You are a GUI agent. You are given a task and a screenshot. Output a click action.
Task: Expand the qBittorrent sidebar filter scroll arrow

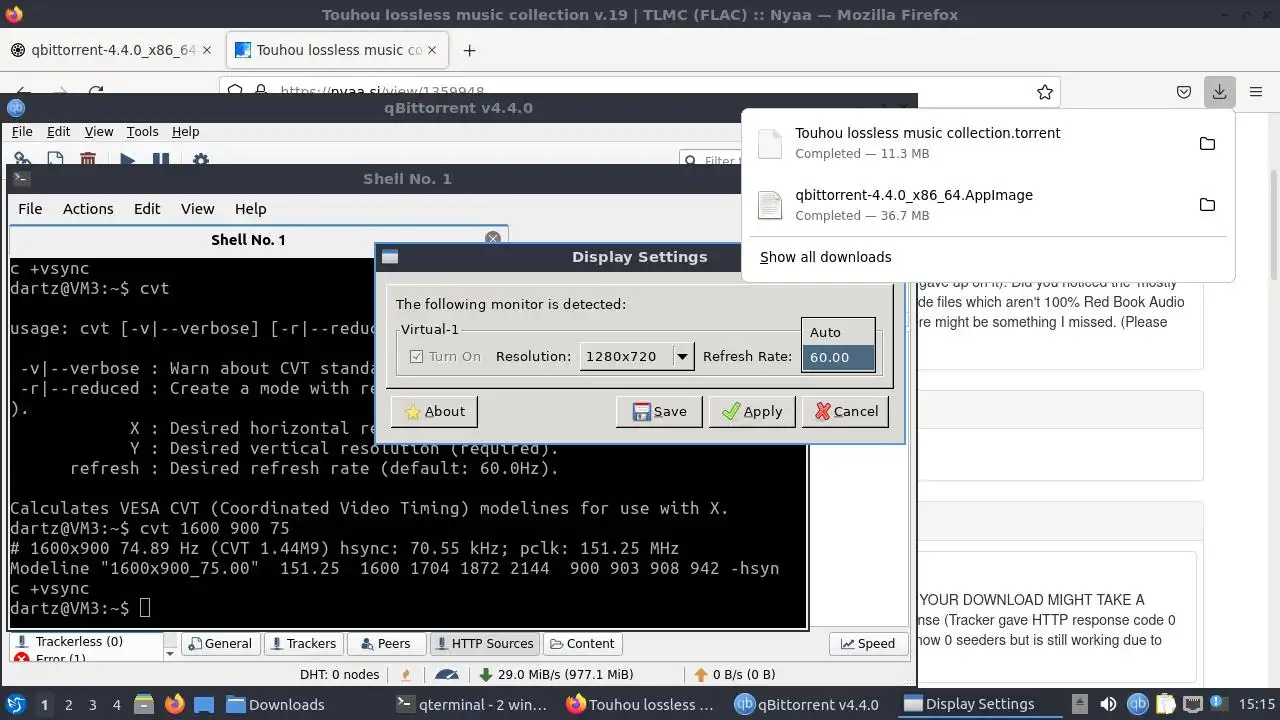tap(170, 653)
